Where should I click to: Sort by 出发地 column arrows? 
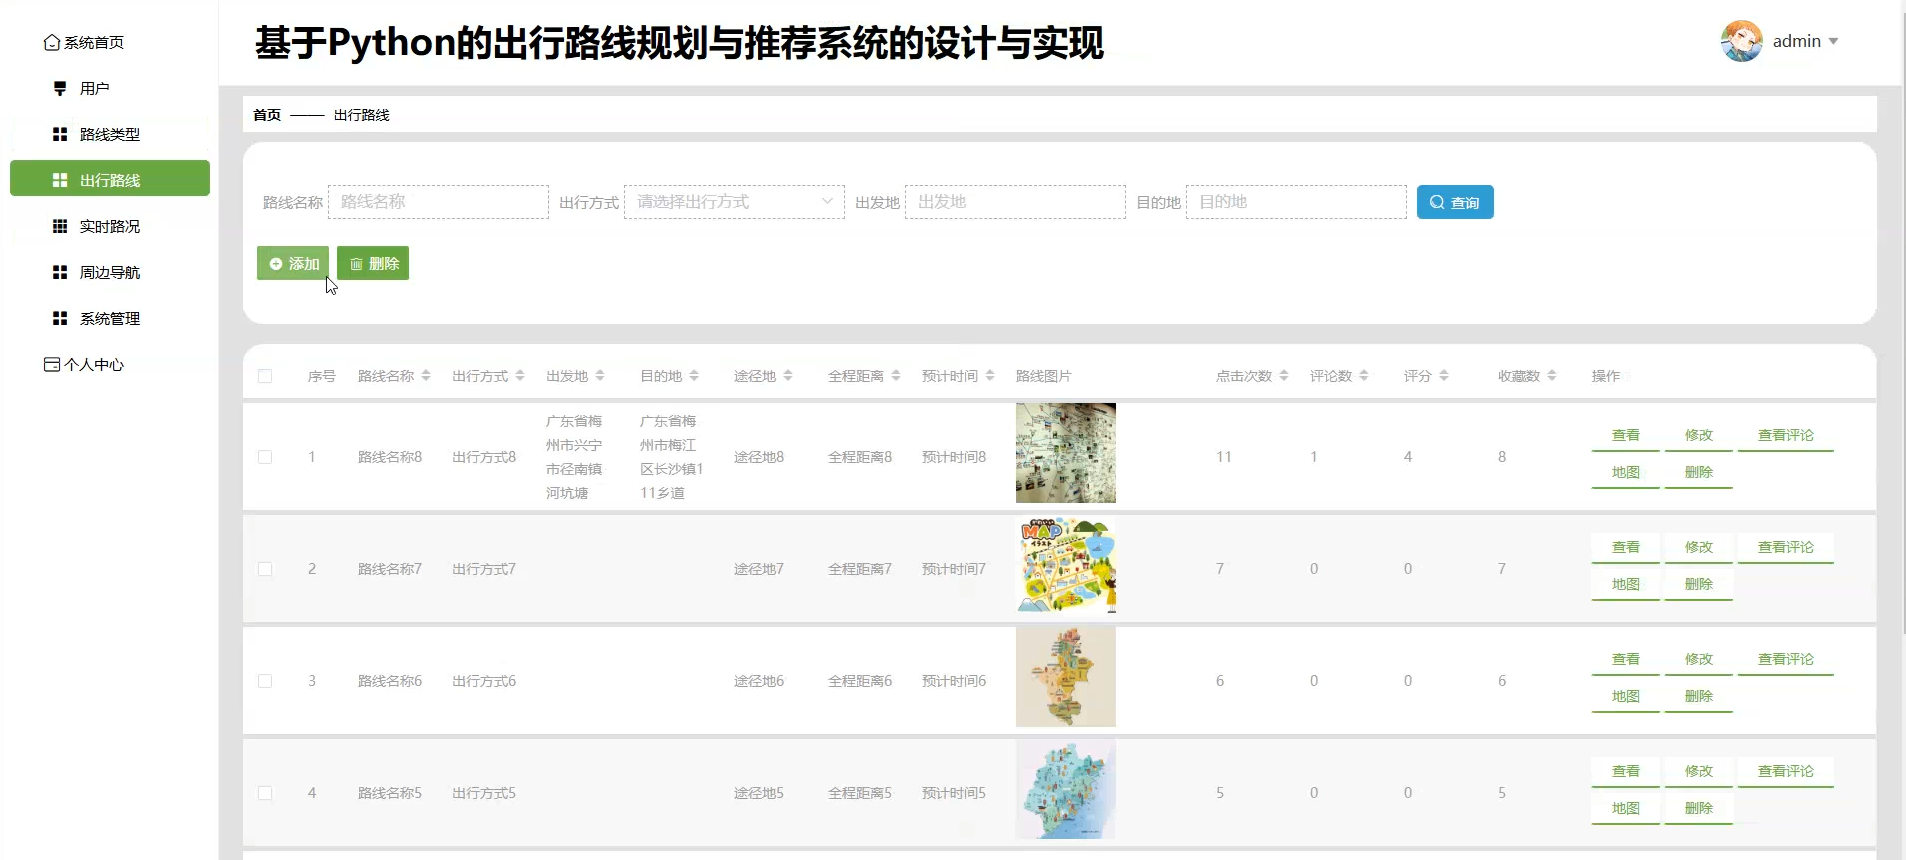(600, 376)
